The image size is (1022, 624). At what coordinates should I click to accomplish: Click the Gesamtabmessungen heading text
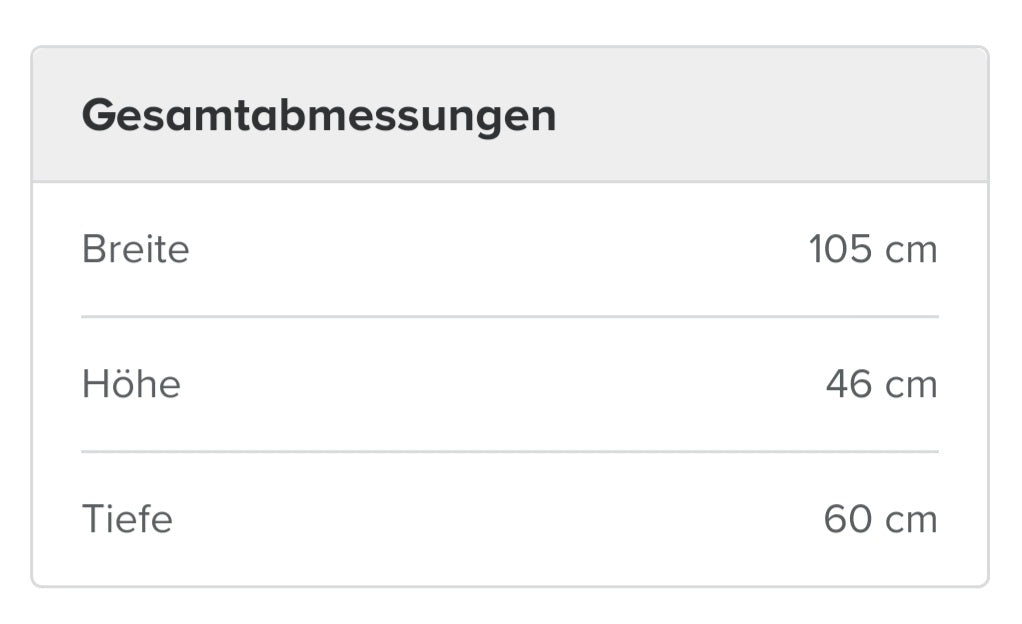(x=318, y=116)
